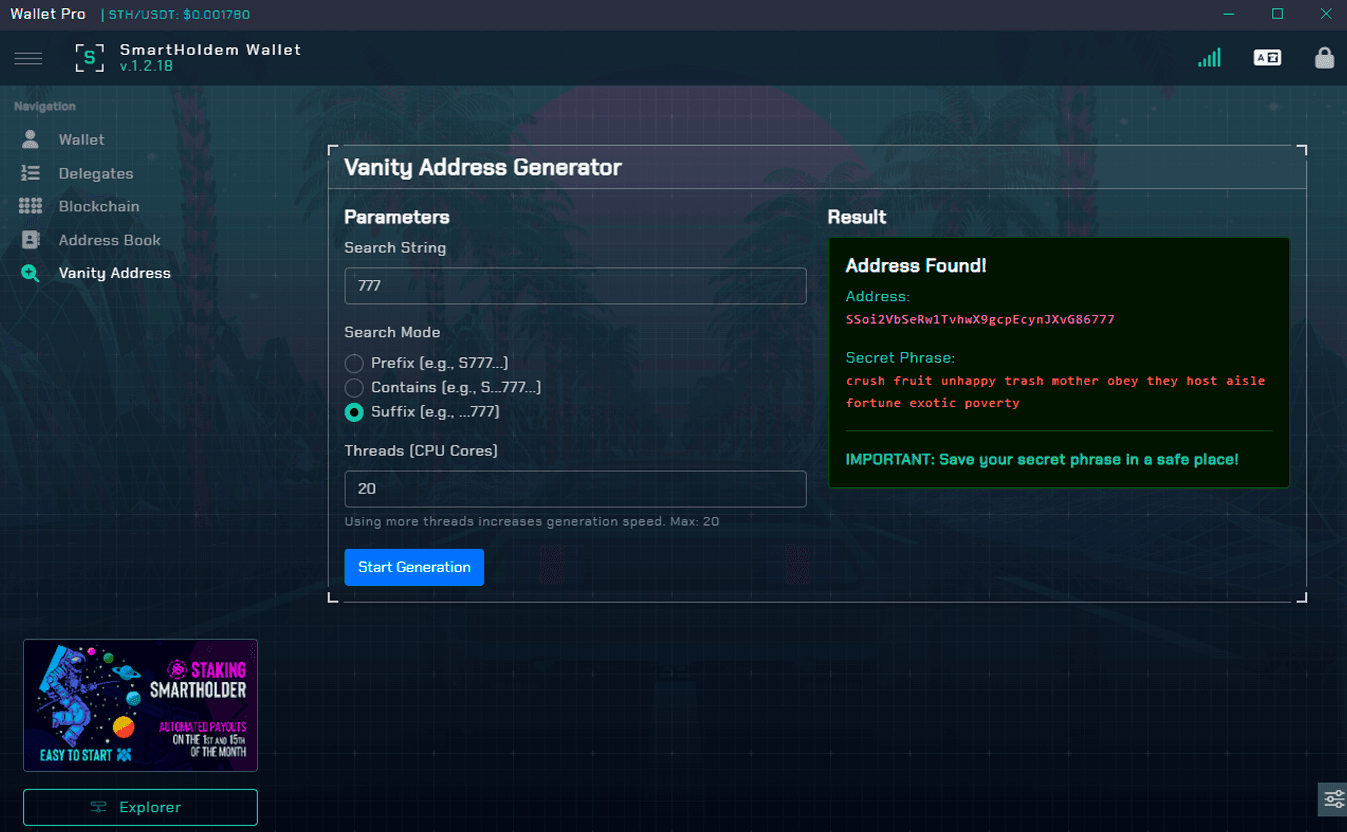Open the Address Book page
Viewport: 1347px width, 832px height.
click(x=109, y=240)
